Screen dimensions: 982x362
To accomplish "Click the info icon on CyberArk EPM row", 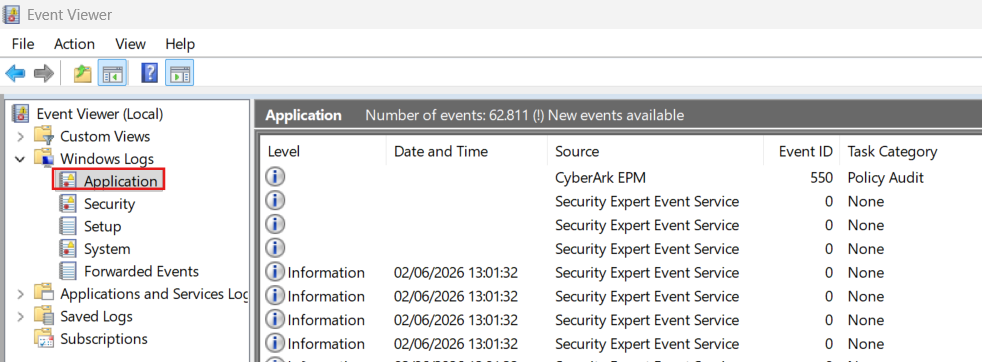I will coord(275,177).
